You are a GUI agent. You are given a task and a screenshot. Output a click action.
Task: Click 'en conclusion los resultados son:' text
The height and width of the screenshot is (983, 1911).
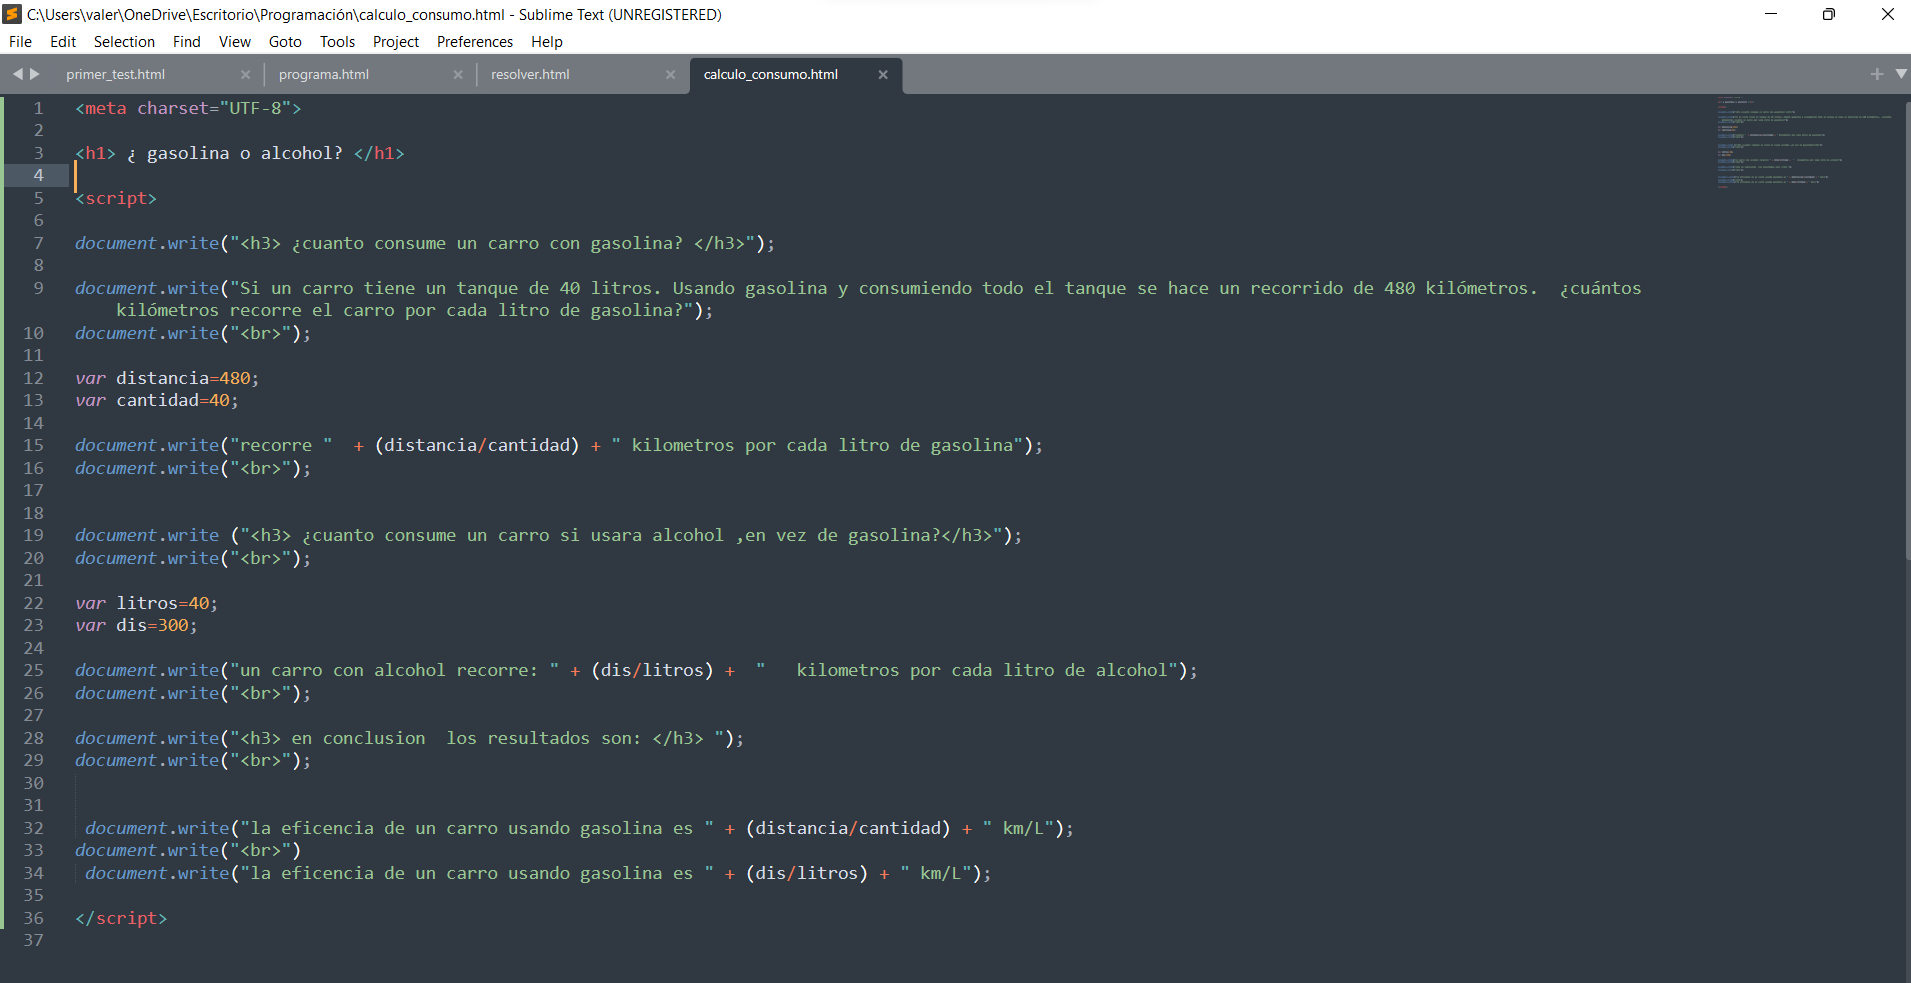tap(467, 738)
